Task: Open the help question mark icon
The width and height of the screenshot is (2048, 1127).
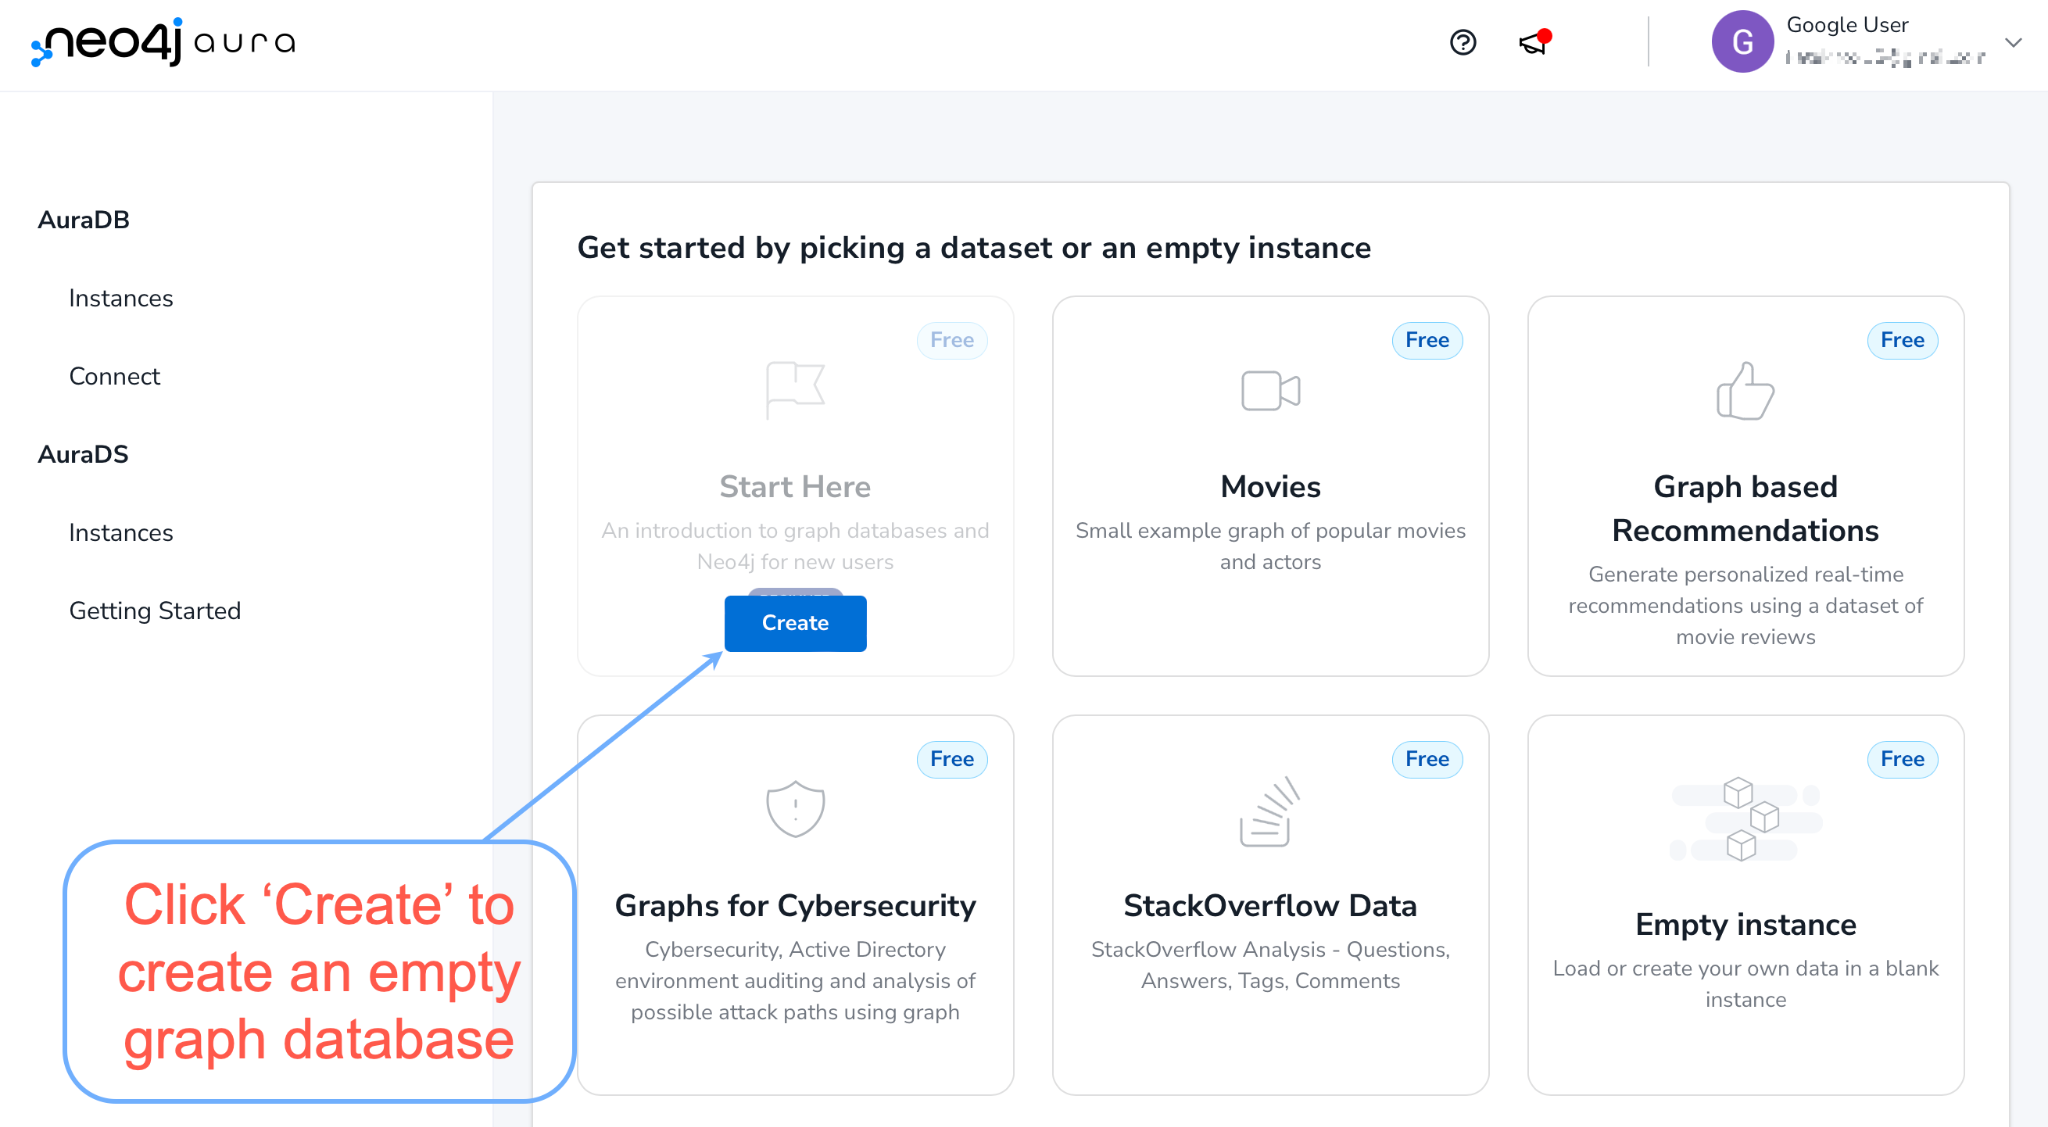Action: click(1463, 42)
